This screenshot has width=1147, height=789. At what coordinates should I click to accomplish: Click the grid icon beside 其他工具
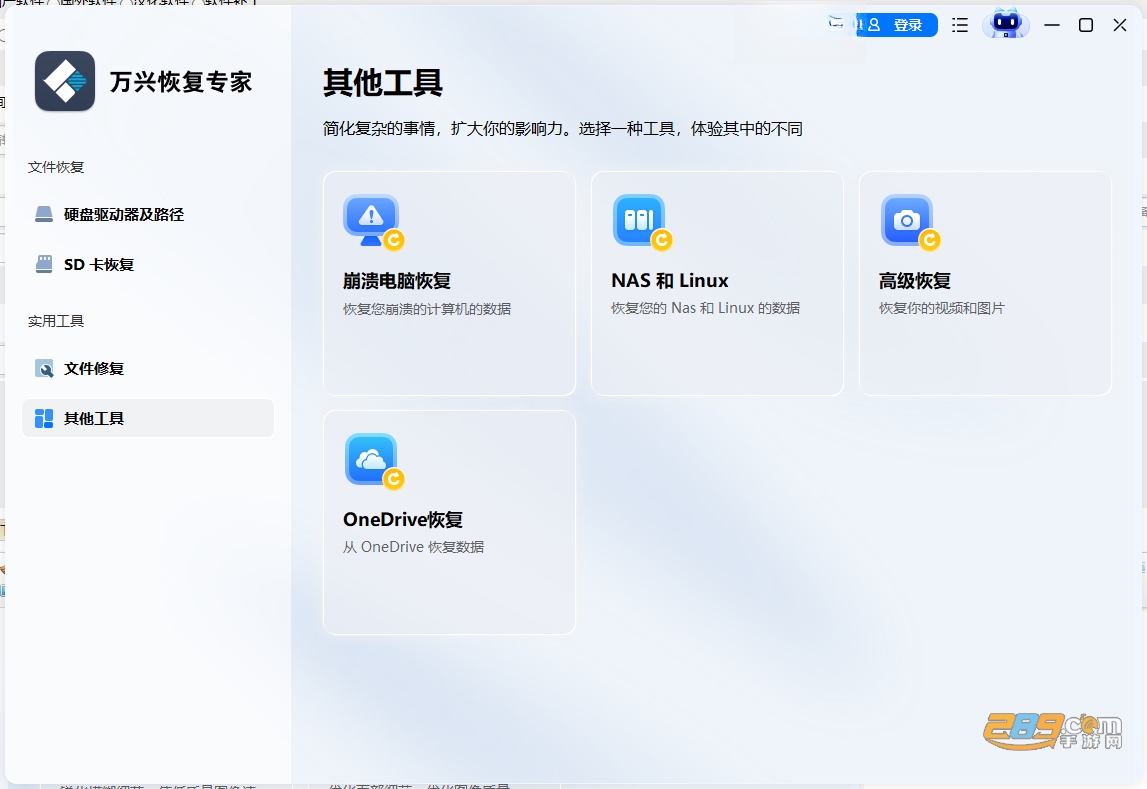[x=44, y=418]
